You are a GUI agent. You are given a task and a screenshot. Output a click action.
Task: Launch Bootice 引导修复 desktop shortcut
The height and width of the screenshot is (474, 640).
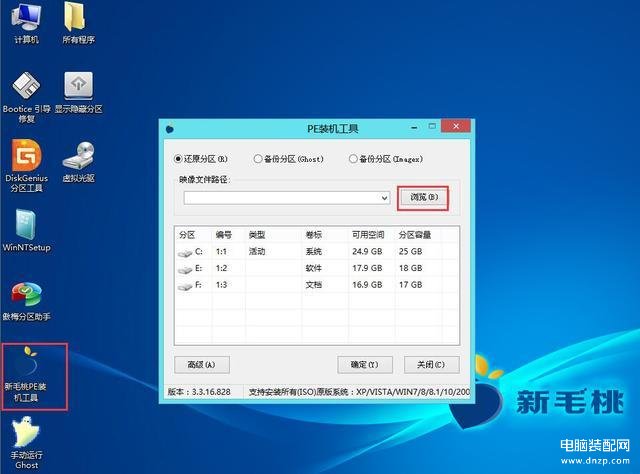tap(26, 86)
